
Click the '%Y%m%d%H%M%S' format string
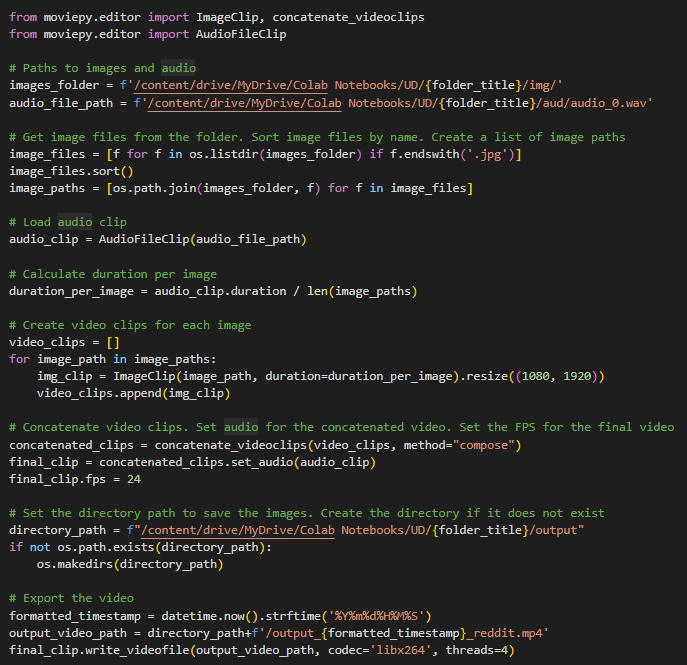(377, 617)
